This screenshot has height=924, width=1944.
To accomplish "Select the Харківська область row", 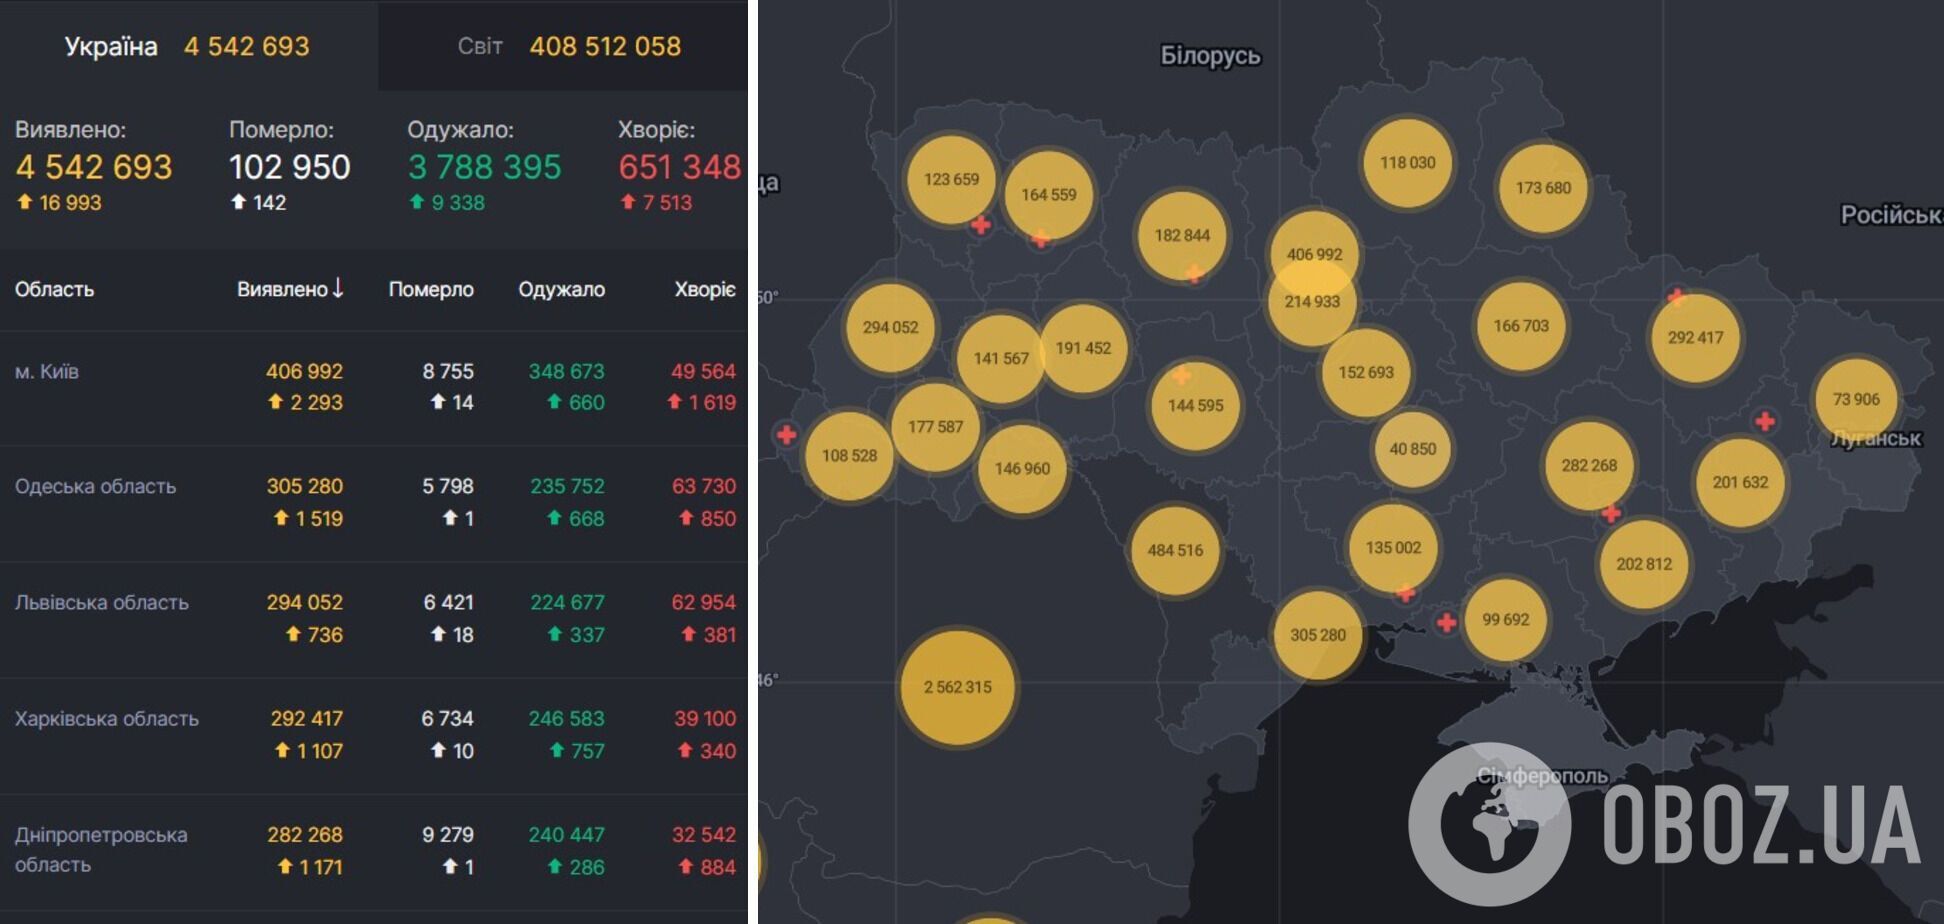I will [373, 735].
